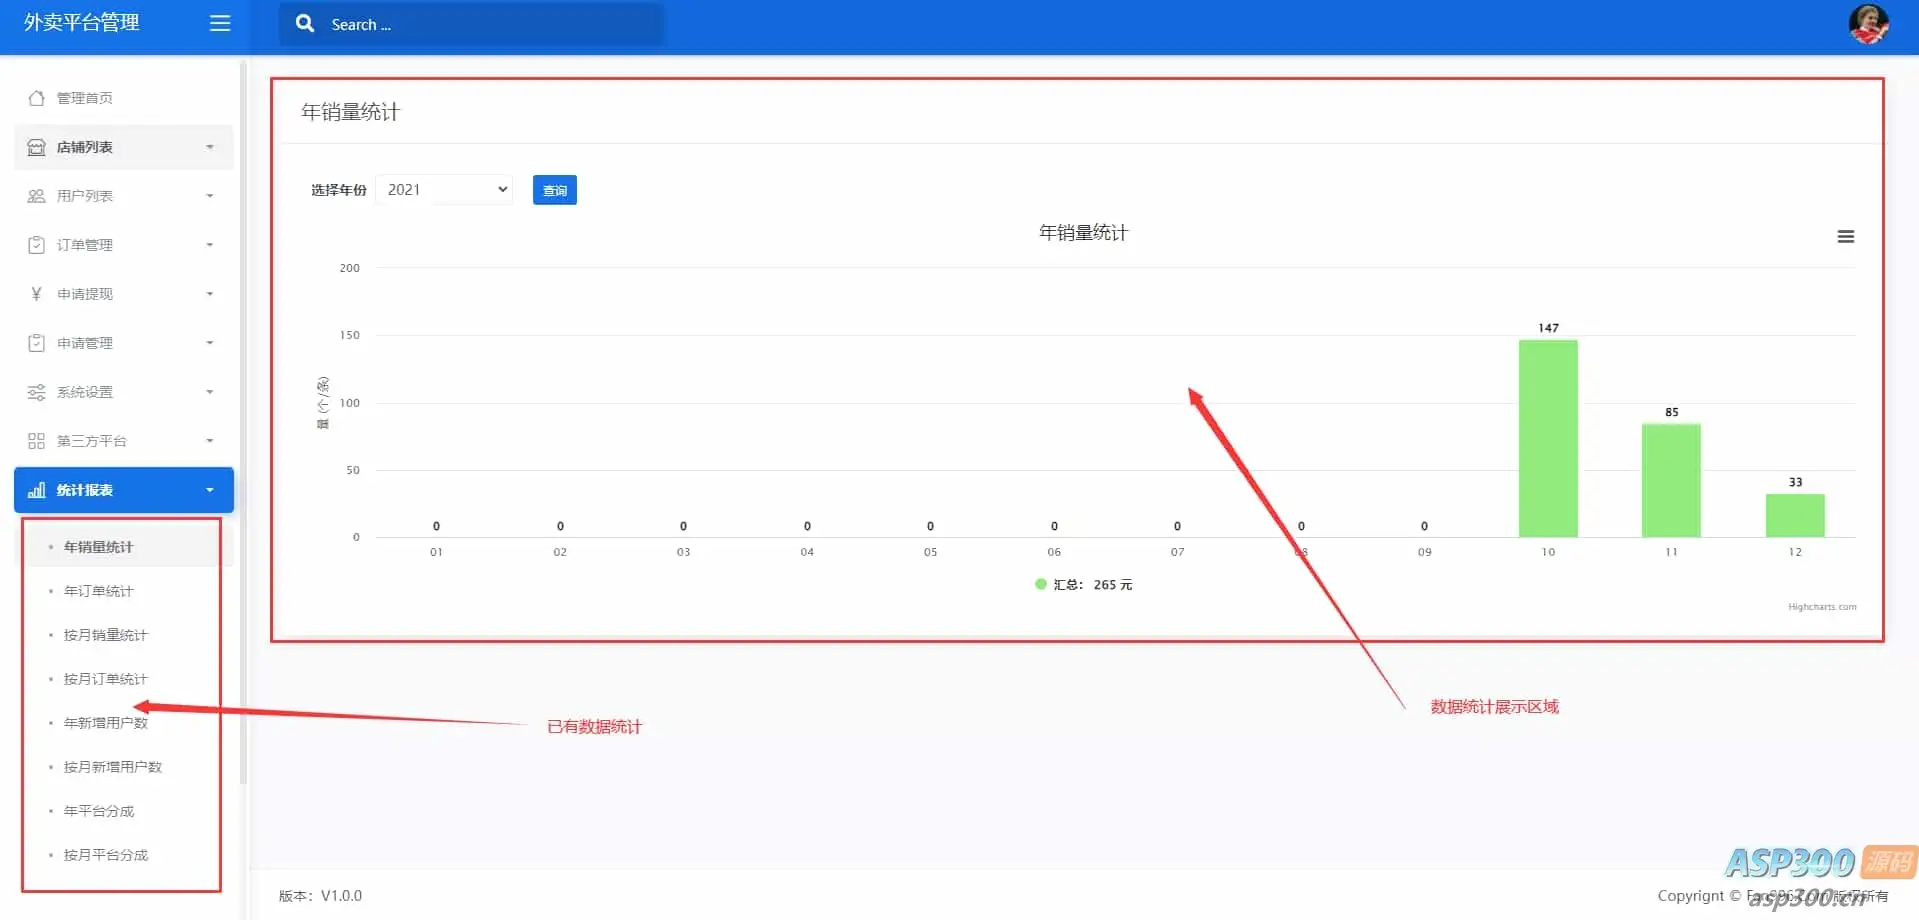Open the chart context menu icon

point(1846,237)
